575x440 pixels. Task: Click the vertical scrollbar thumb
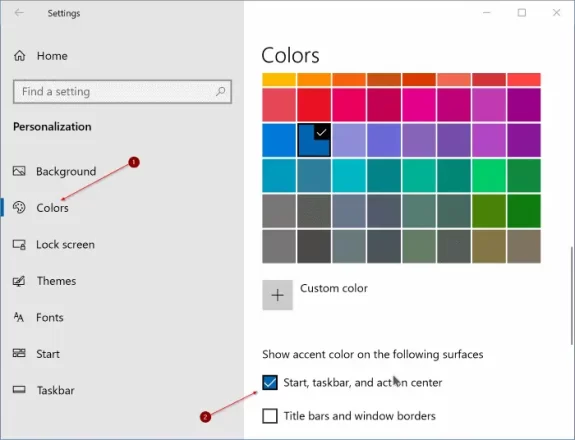click(x=571, y=296)
